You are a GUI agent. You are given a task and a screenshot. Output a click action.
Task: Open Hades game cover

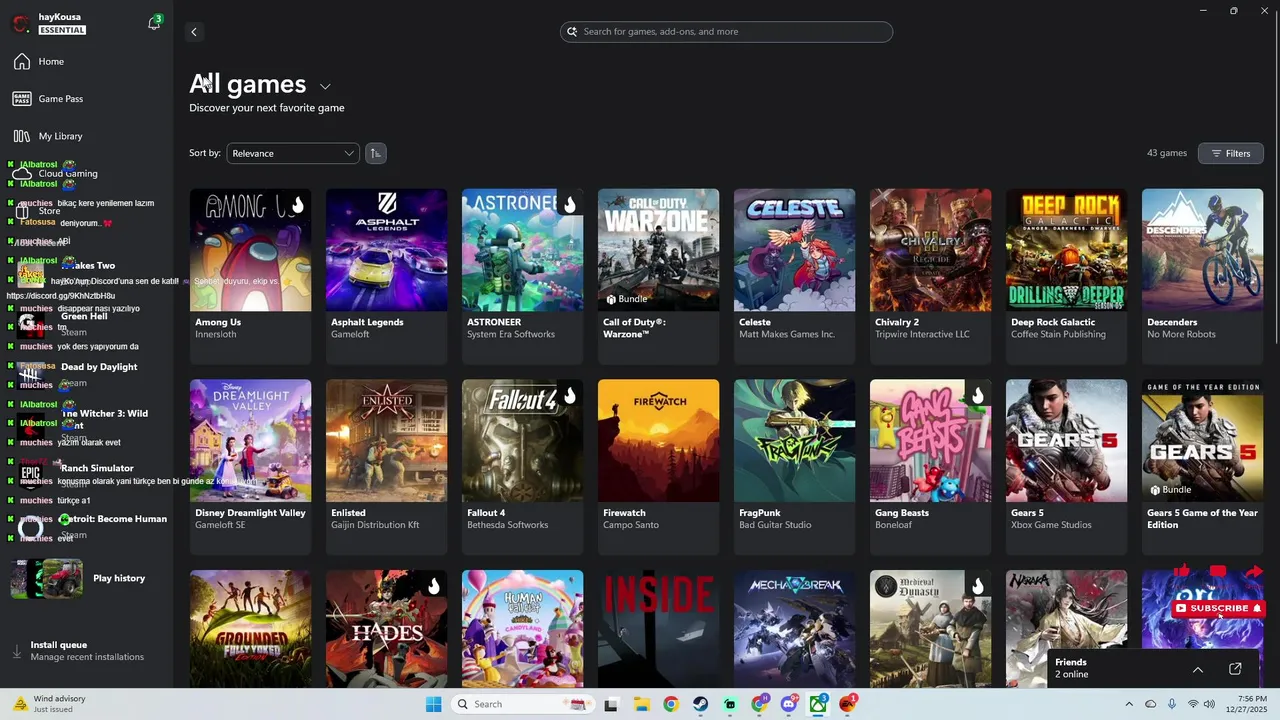point(386,629)
